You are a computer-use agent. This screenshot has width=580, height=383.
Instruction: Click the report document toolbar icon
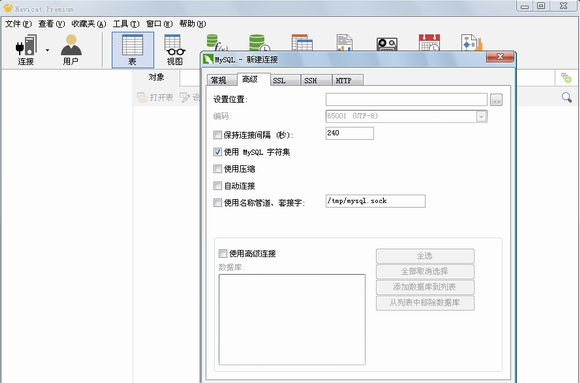[x=344, y=43]
